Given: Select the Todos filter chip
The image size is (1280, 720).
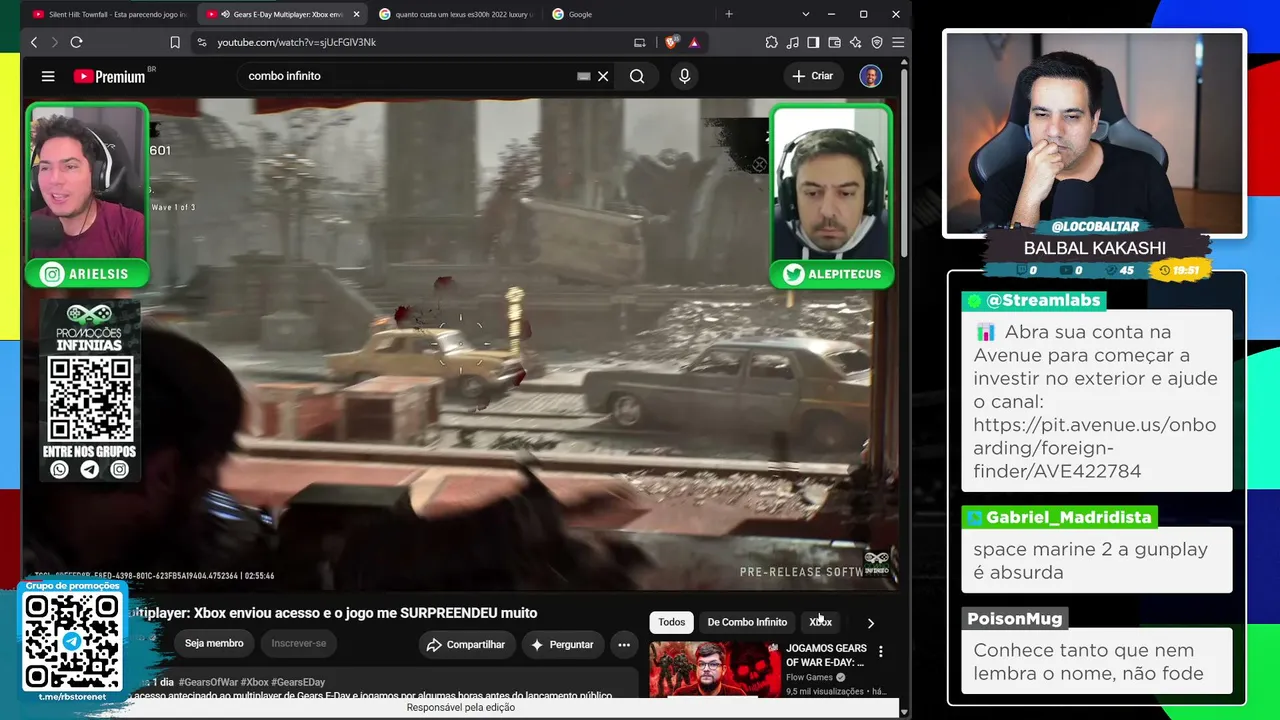Looking at the screenshot, I should [x=672, y=622].
